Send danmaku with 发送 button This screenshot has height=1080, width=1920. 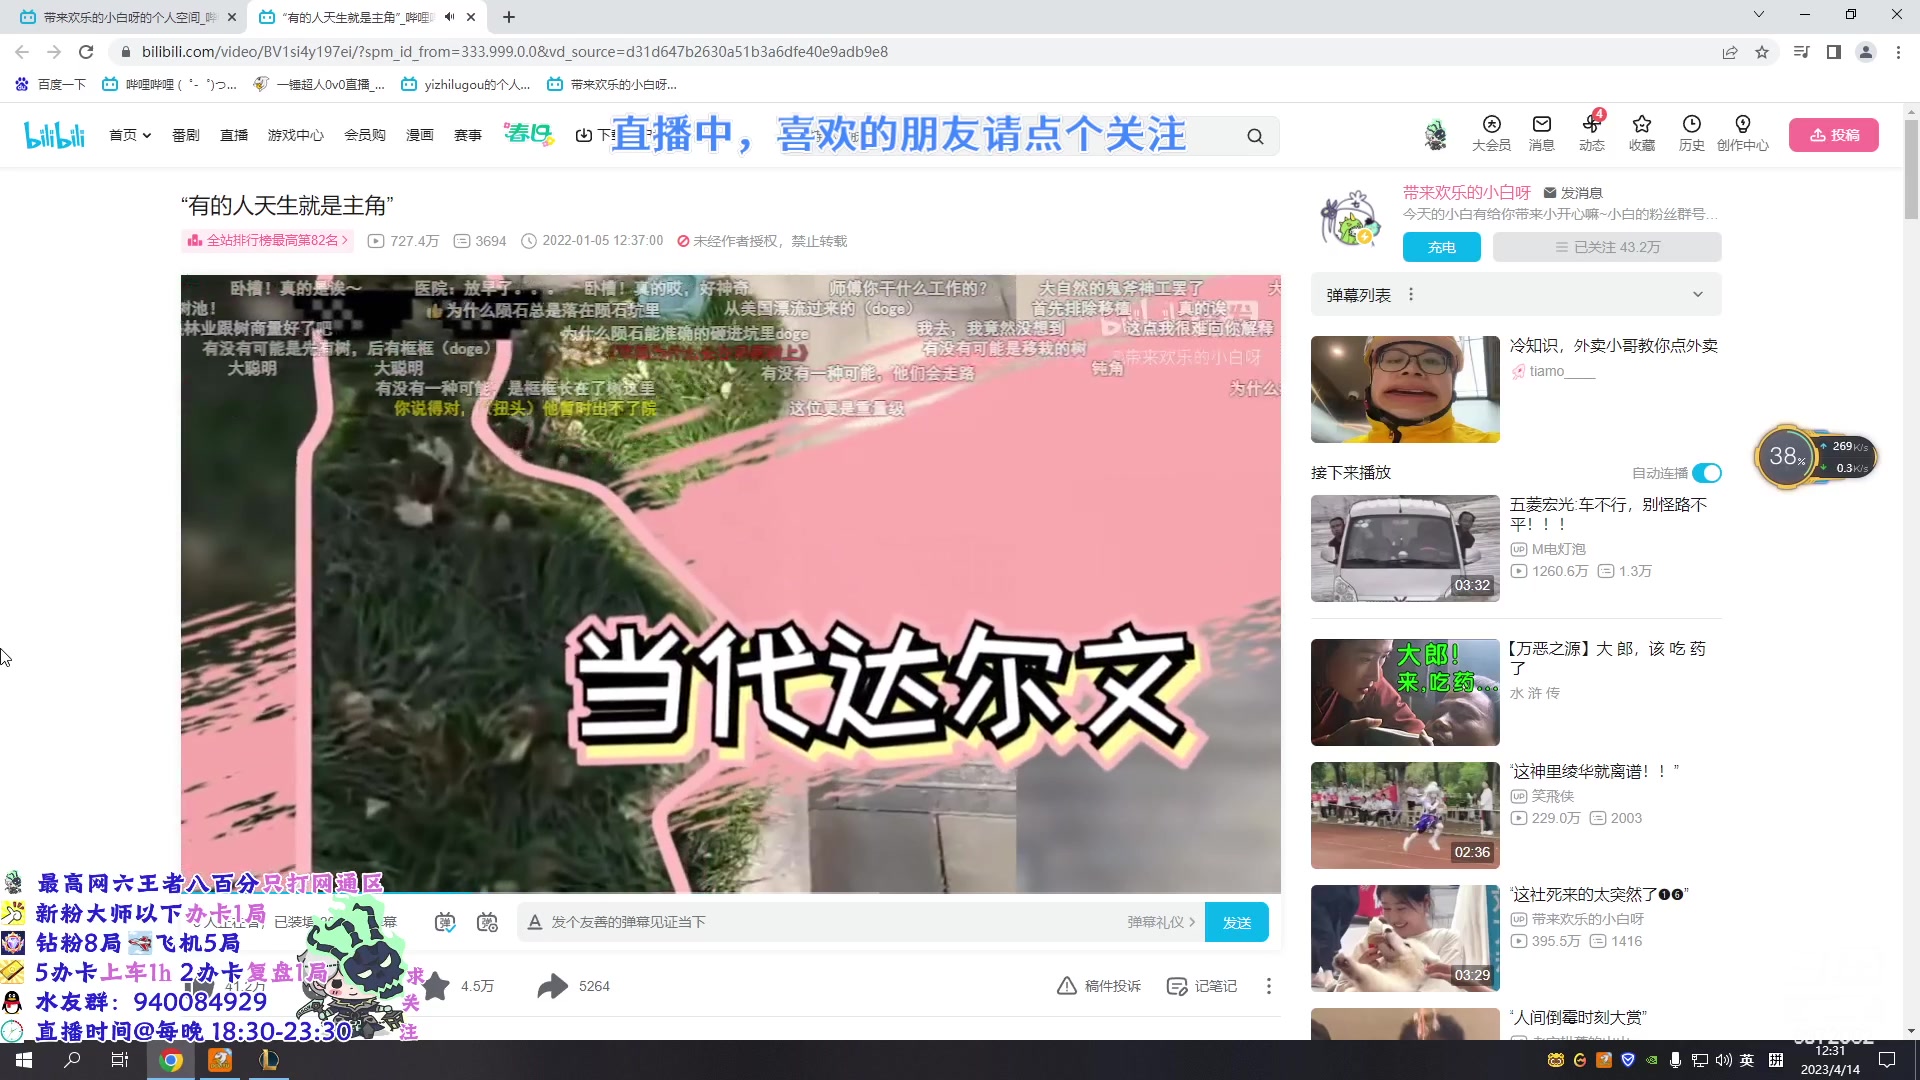(1237, 922)
